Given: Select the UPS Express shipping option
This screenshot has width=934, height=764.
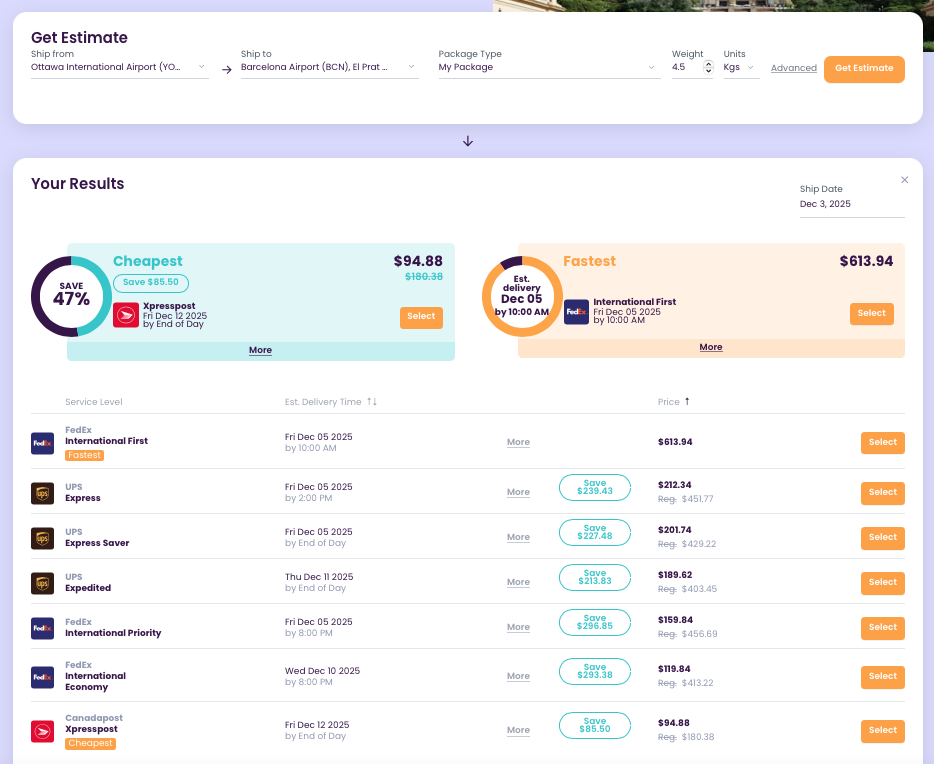Looking at the screenshot, I should 882,492.
